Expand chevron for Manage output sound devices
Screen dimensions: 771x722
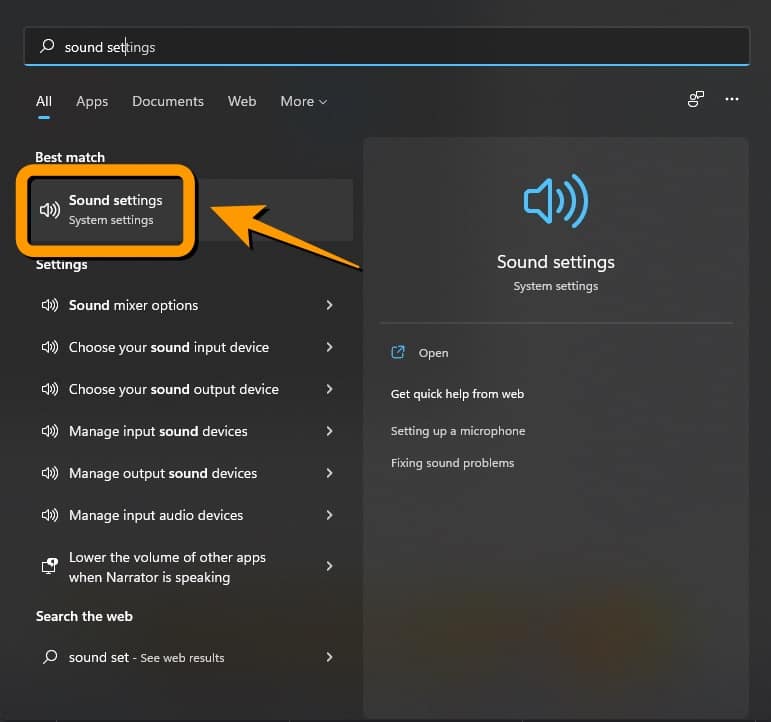(329, 474)
